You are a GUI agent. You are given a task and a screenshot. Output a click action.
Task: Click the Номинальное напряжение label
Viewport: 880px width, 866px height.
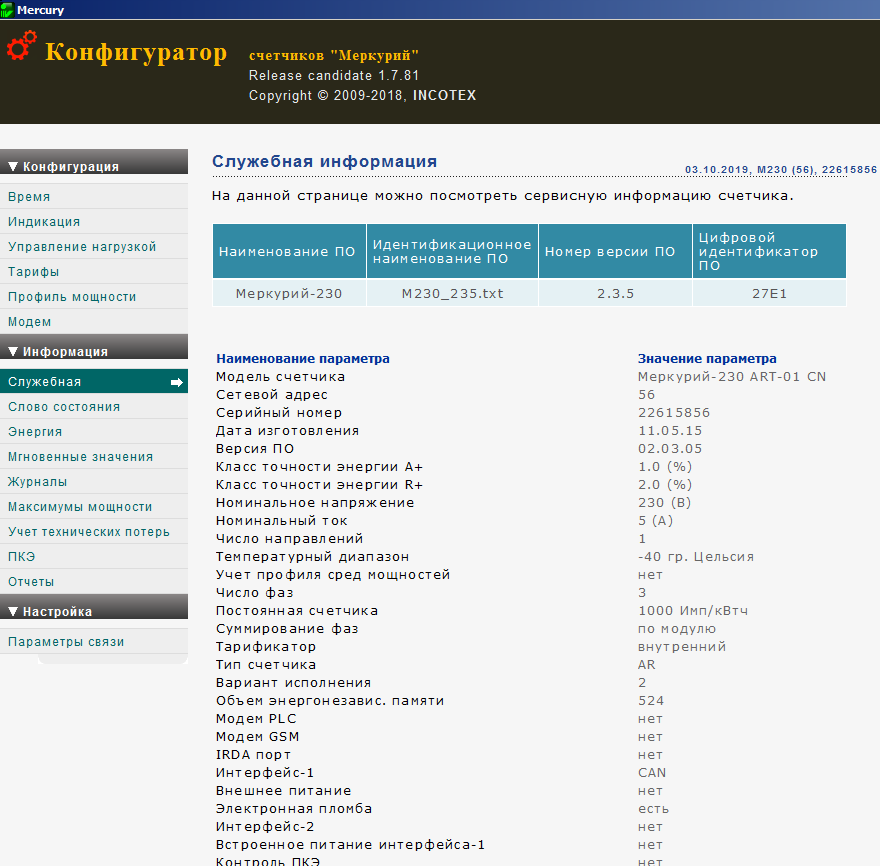coord(315,503)
